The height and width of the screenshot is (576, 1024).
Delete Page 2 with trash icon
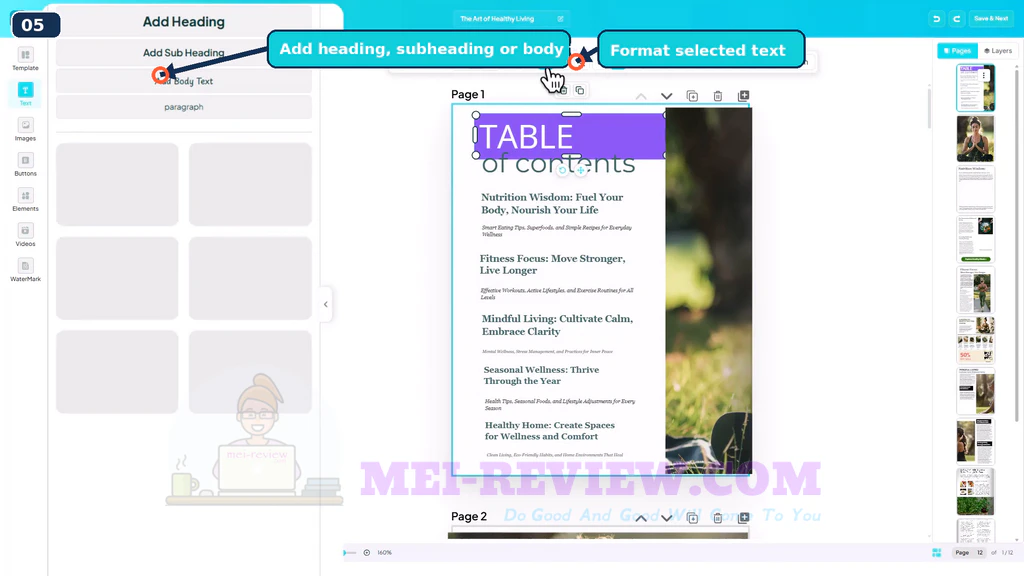pyautogui.click(x=718, y=518)
